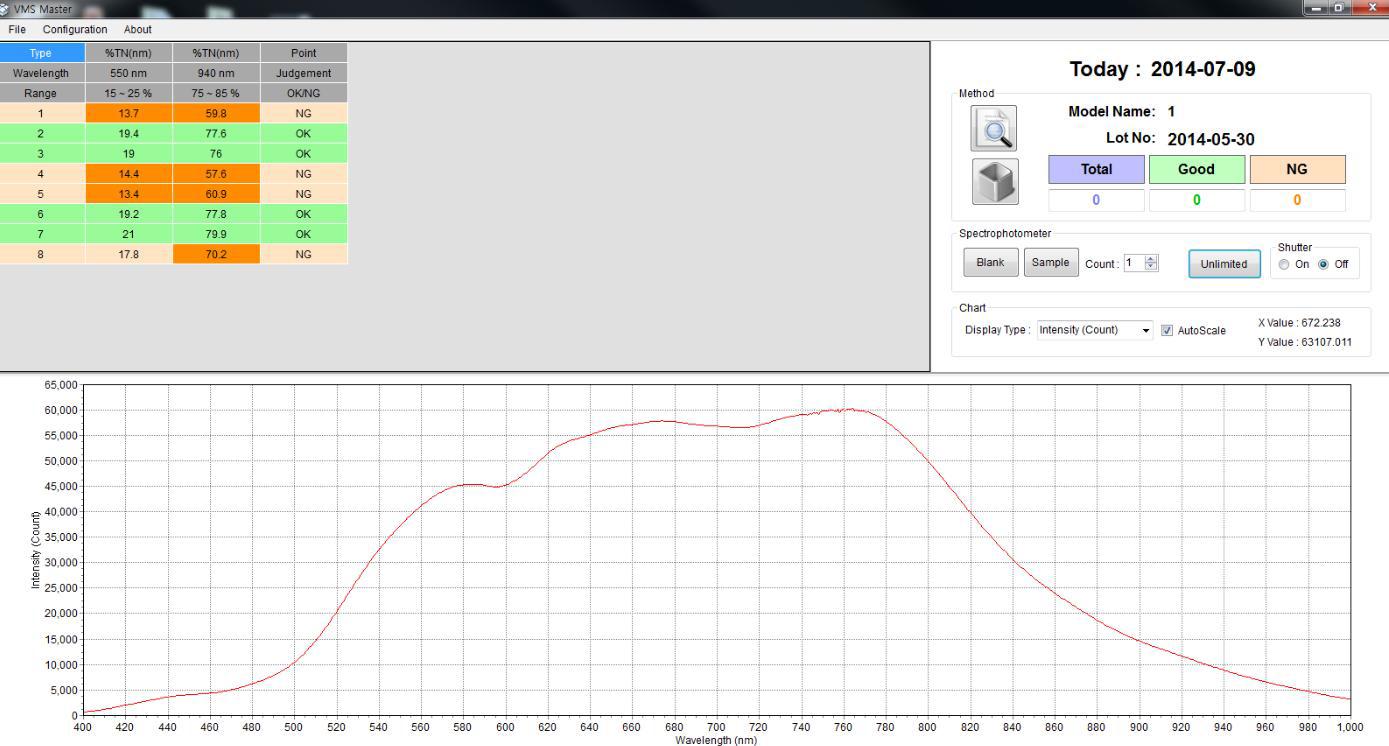
Task: Click the Count input field
Action: (1134, 263)
